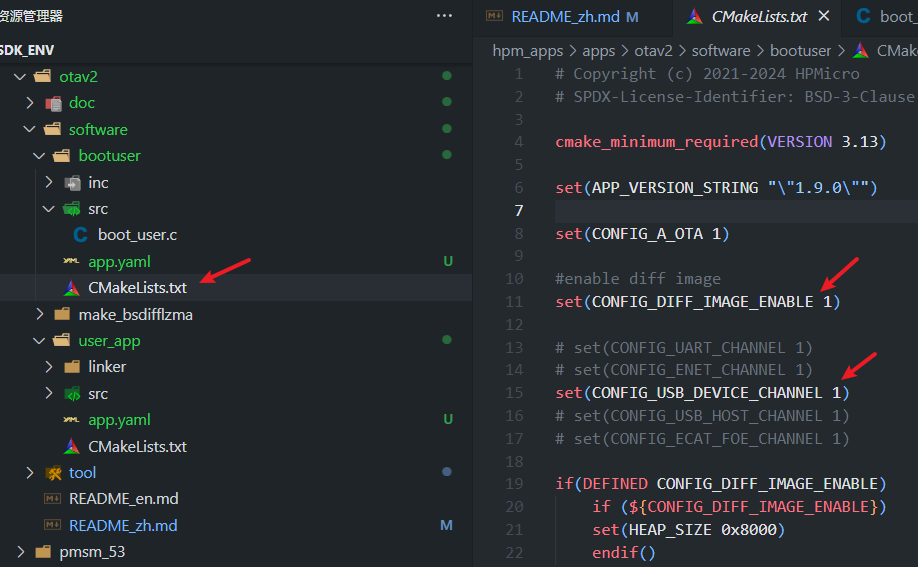The image size is (918, 567).
Task: Click the set(CONFIG_A_OTA 1) line
Action: (642, 234)
